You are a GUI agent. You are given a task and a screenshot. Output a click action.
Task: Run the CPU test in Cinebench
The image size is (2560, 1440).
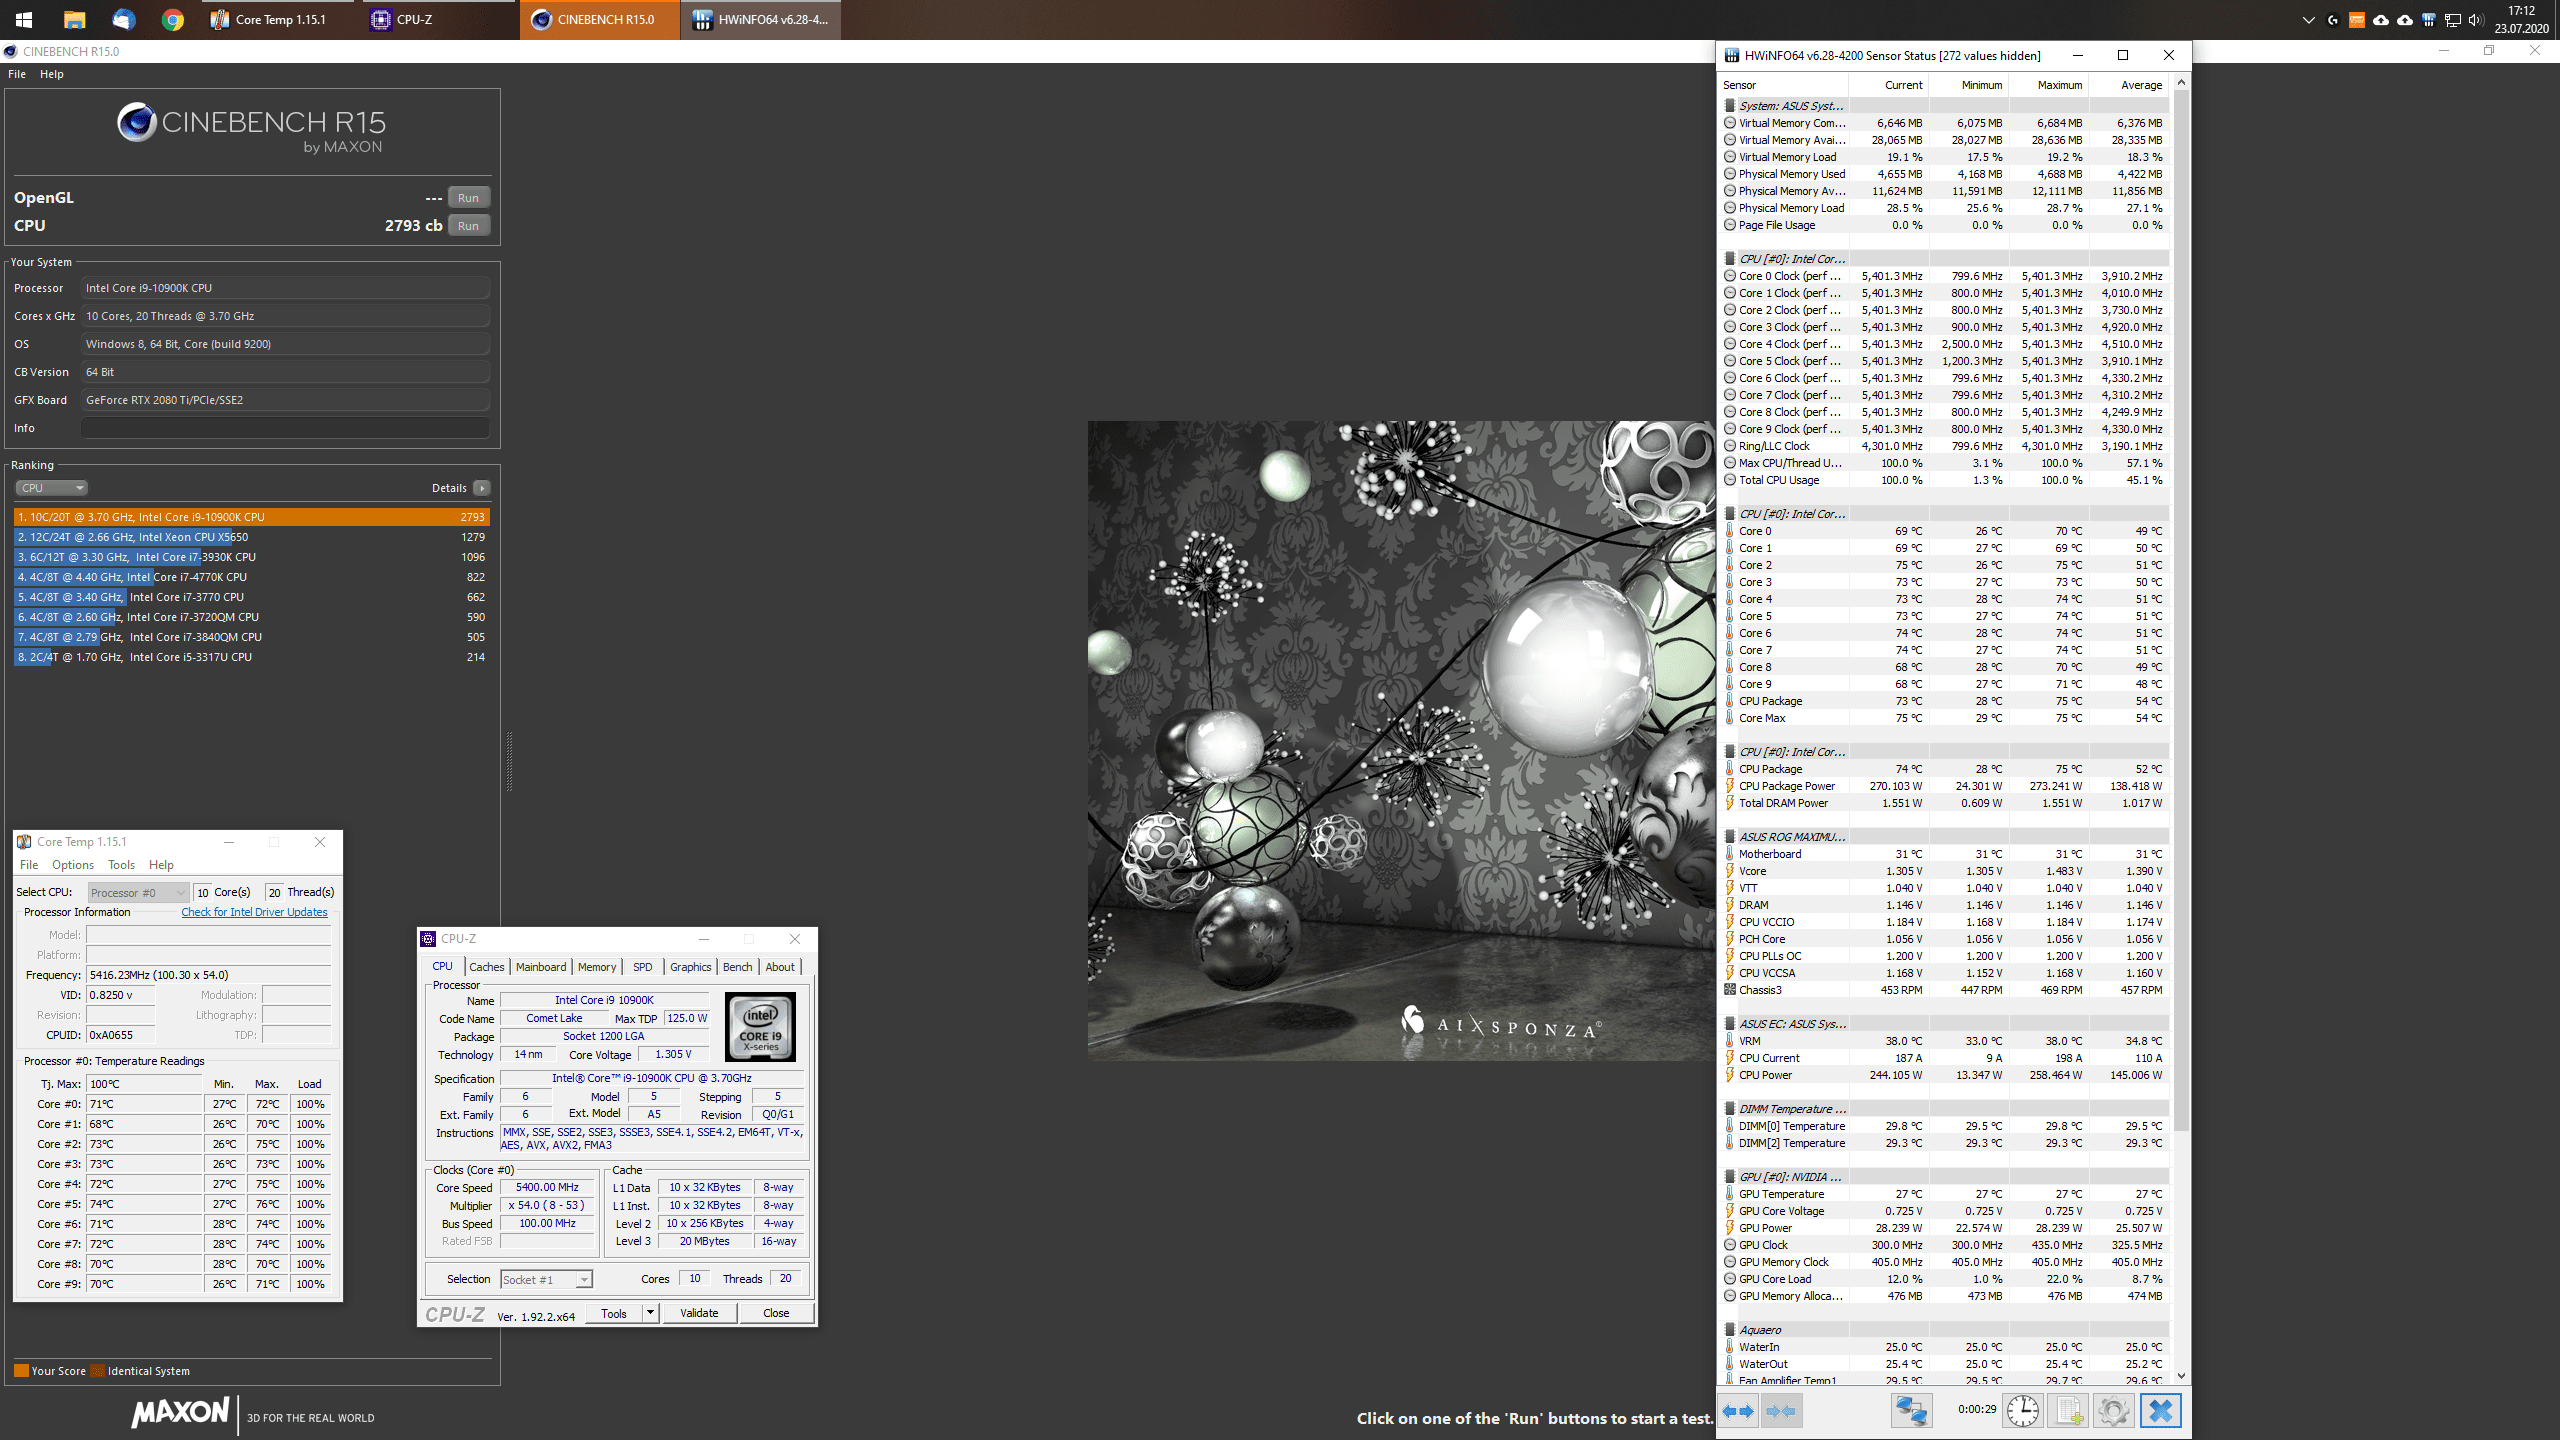(469, 226)
